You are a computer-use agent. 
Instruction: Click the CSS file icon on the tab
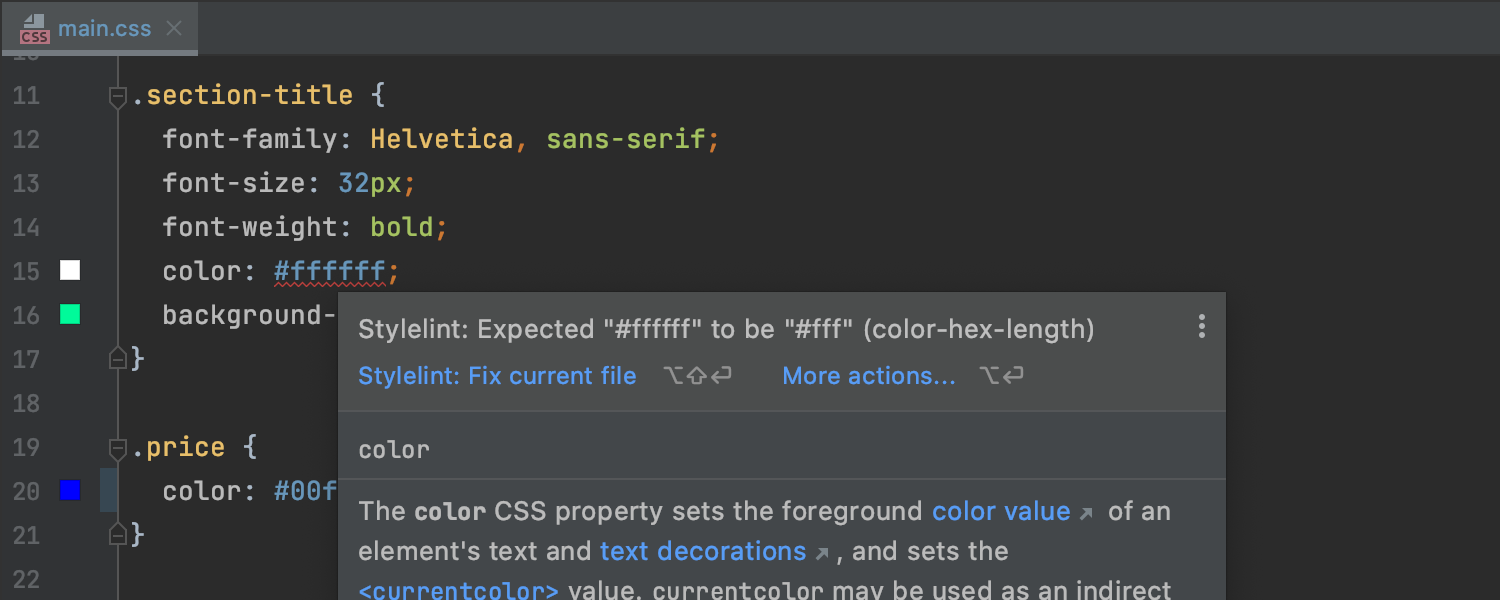pos(34,28)
